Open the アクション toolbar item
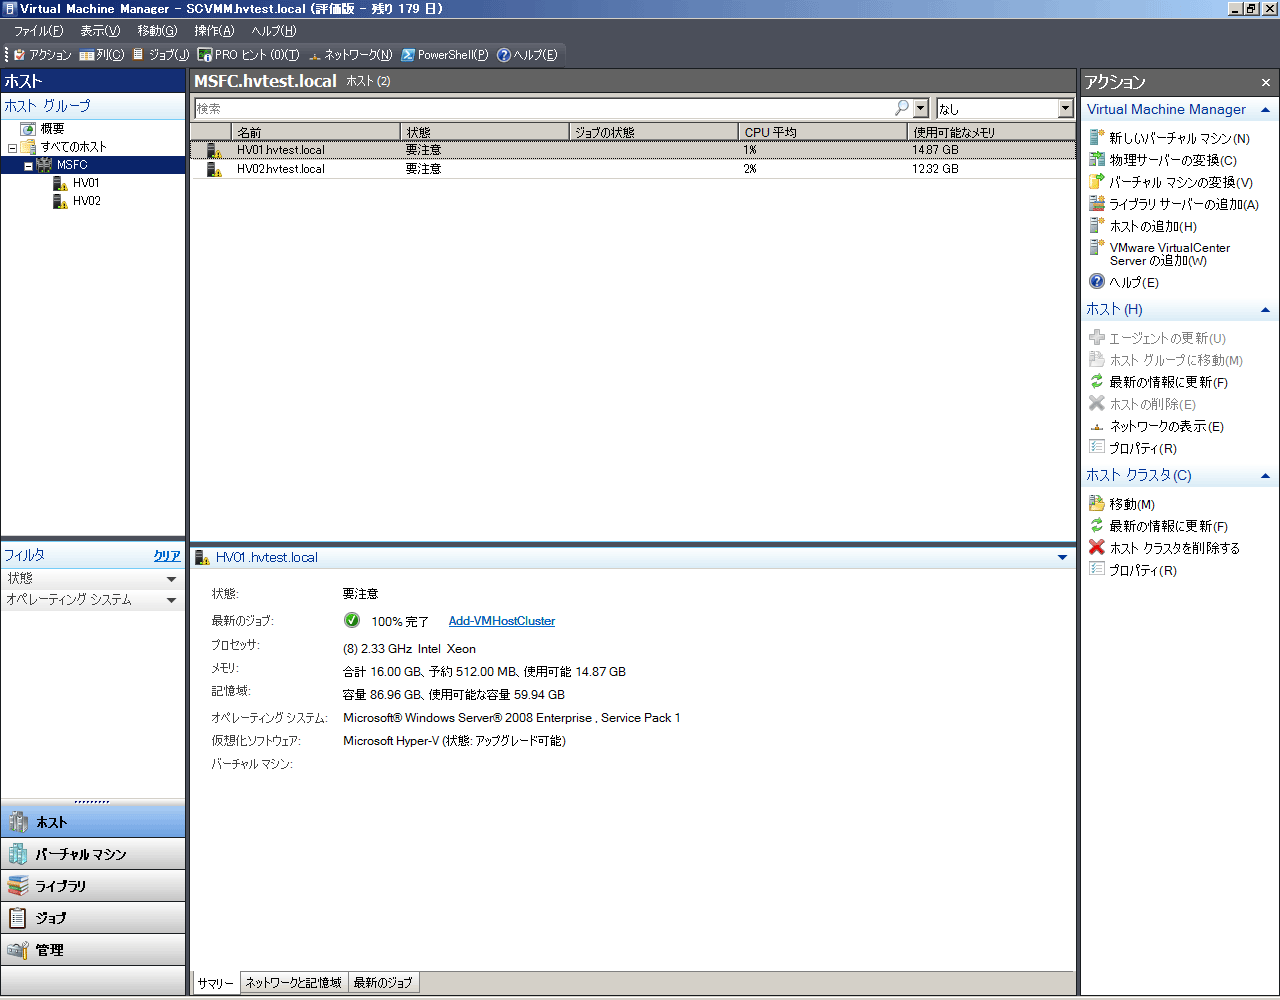1280x1000 pixels. [42, 55]
